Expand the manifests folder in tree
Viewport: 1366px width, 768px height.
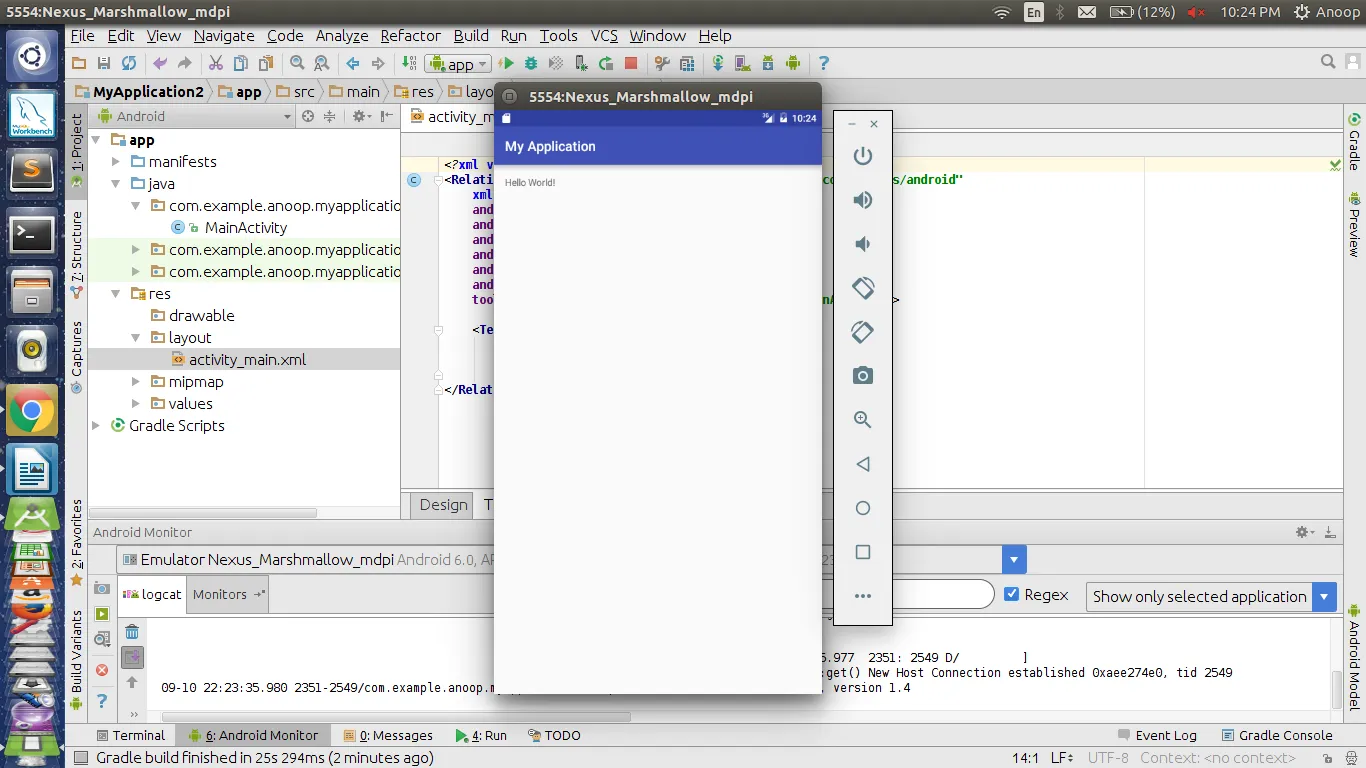(116, 162)
